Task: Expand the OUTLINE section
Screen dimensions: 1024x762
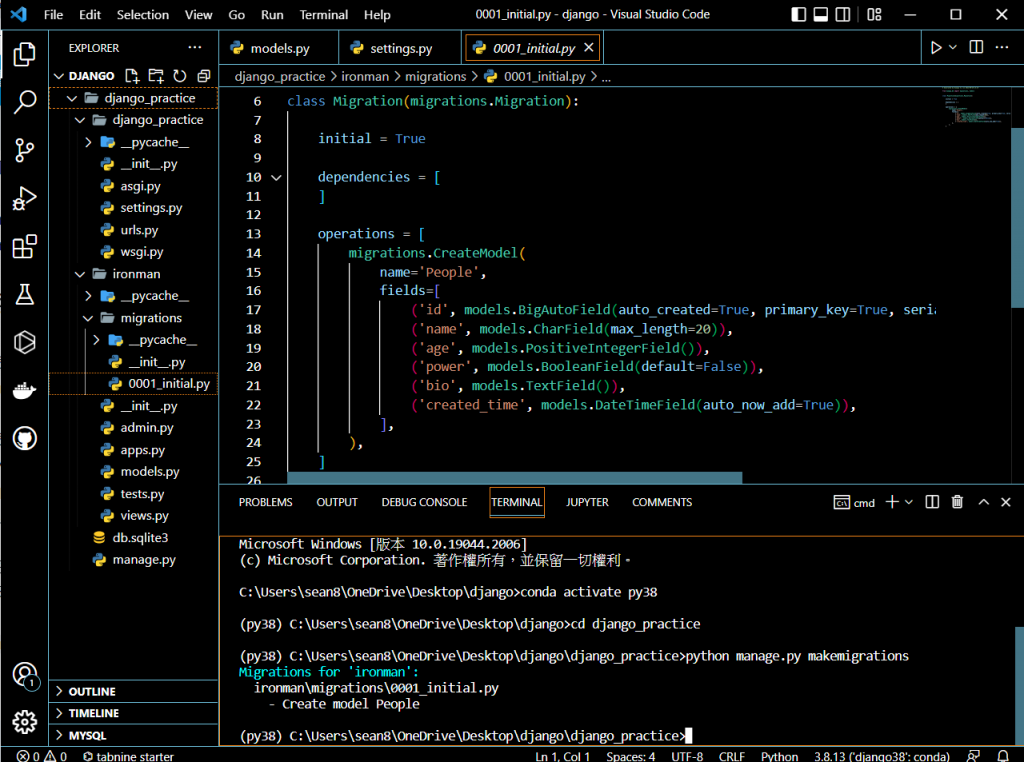Action: (x=92, y=692)
